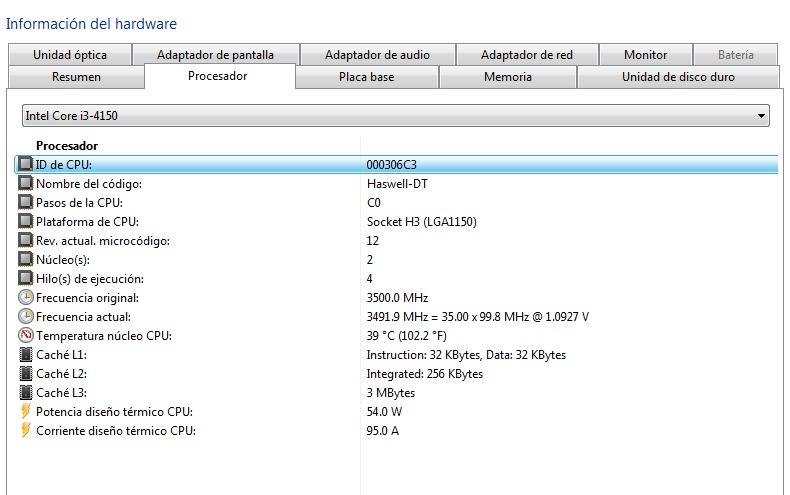Select the greyed Batería tab
790x495 pixels.
pyautogui.click(x=736, y=55)
